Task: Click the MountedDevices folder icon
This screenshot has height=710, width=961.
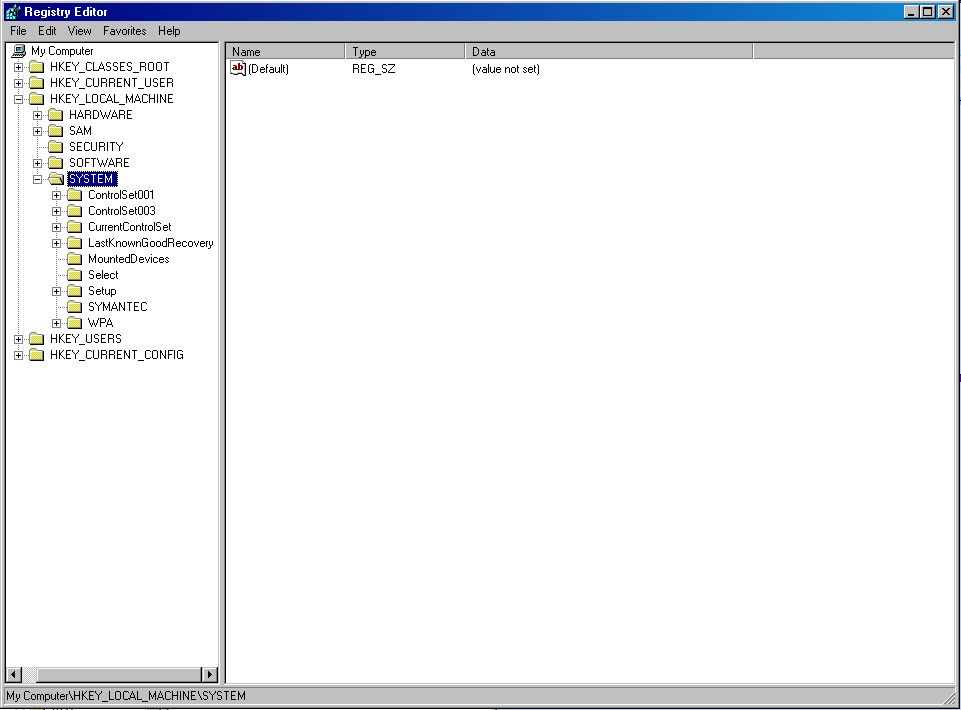Action: point(75,259)
